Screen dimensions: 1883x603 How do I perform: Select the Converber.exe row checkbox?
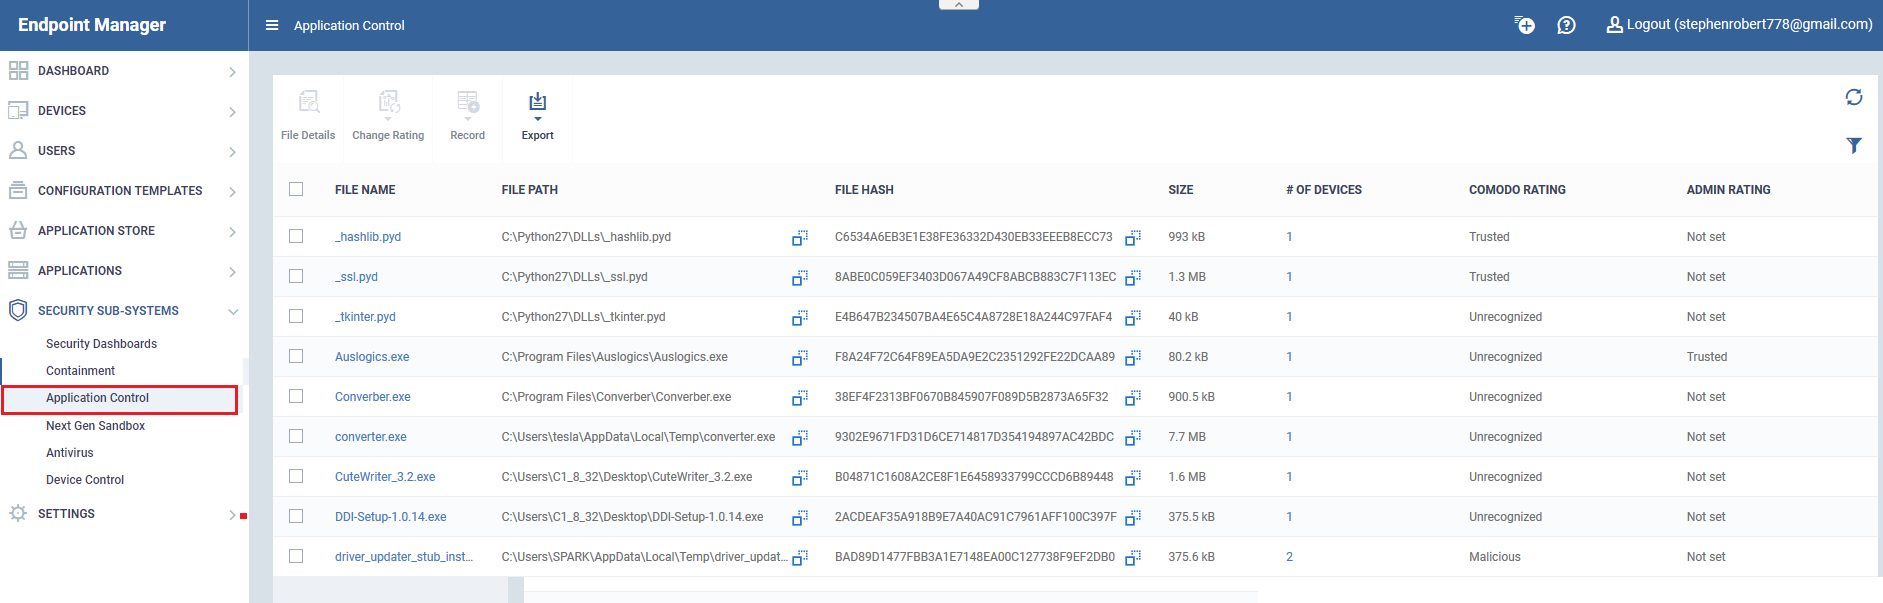pyautogui.click(x=296, y=396)
